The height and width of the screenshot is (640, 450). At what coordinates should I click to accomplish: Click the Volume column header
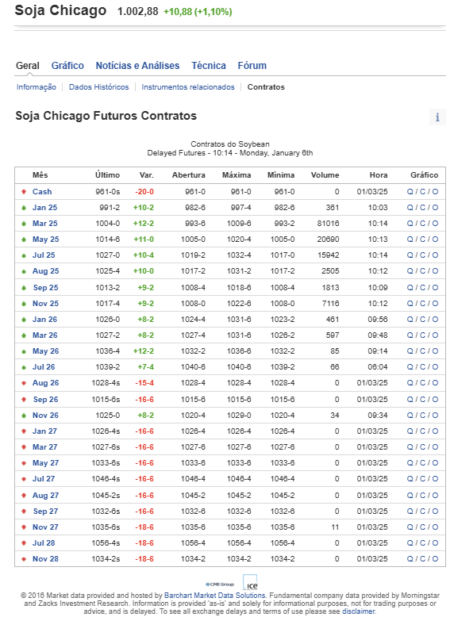[x=325, y=175]
